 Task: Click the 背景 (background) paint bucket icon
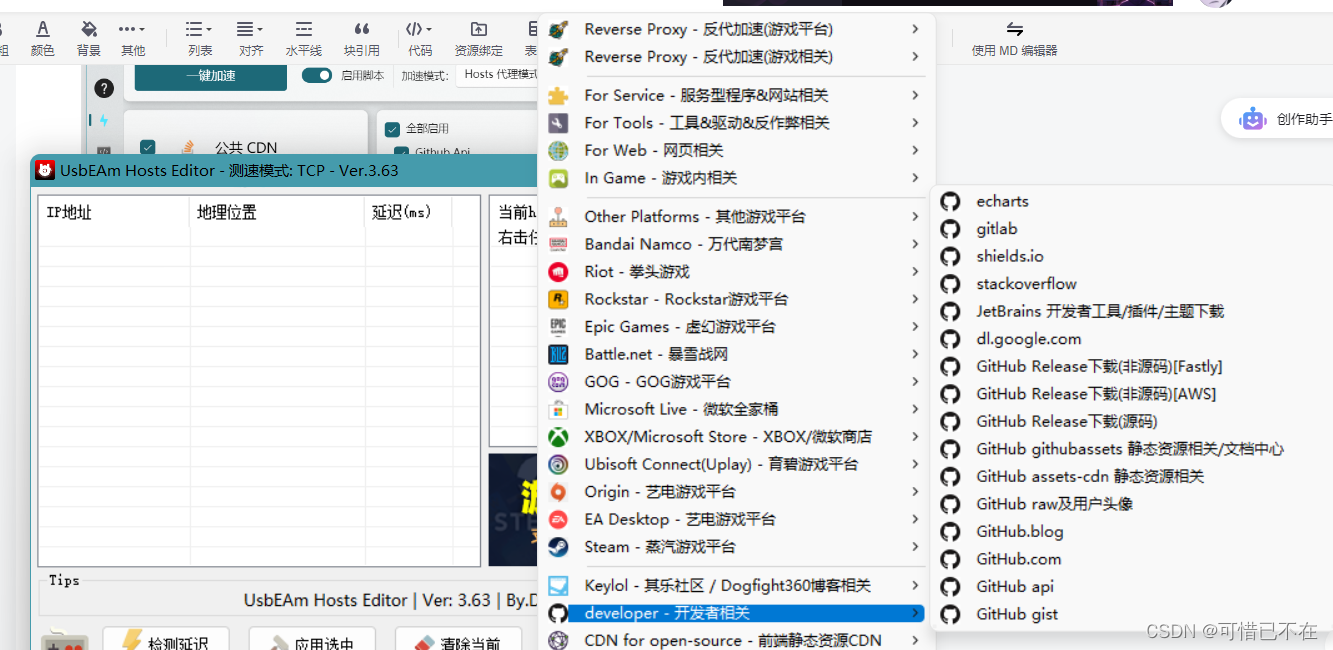tap(88, 30)
